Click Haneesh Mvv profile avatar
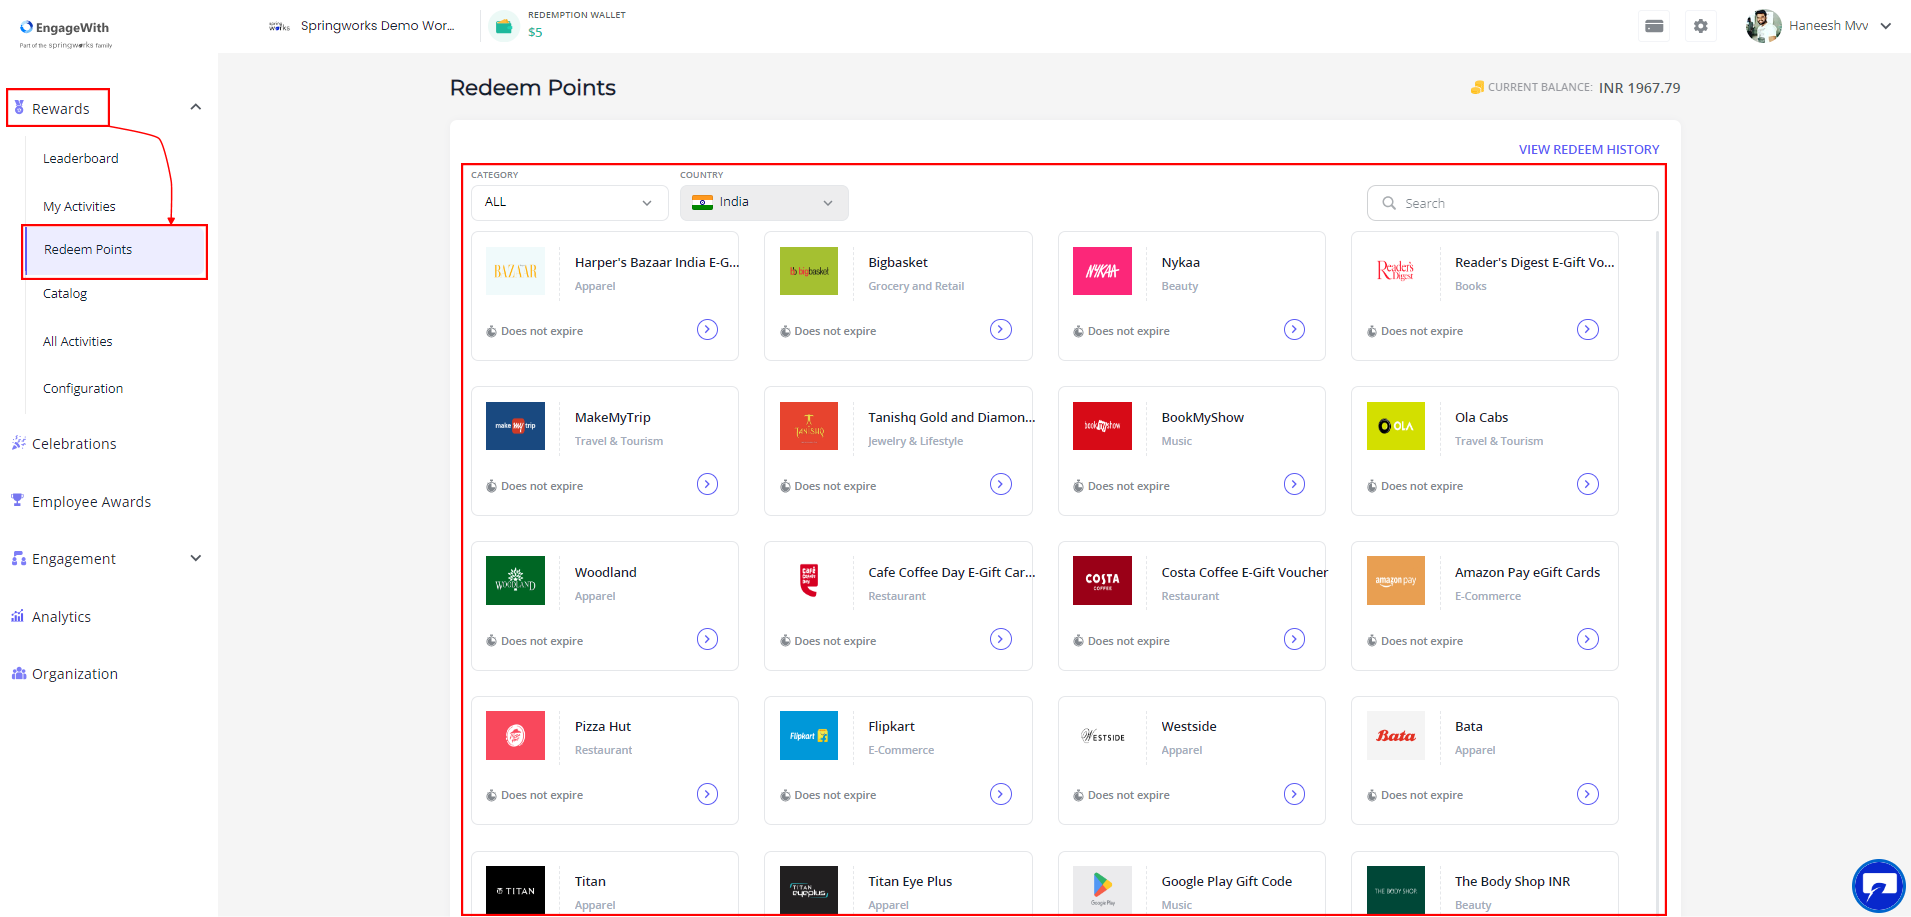 1763,26
